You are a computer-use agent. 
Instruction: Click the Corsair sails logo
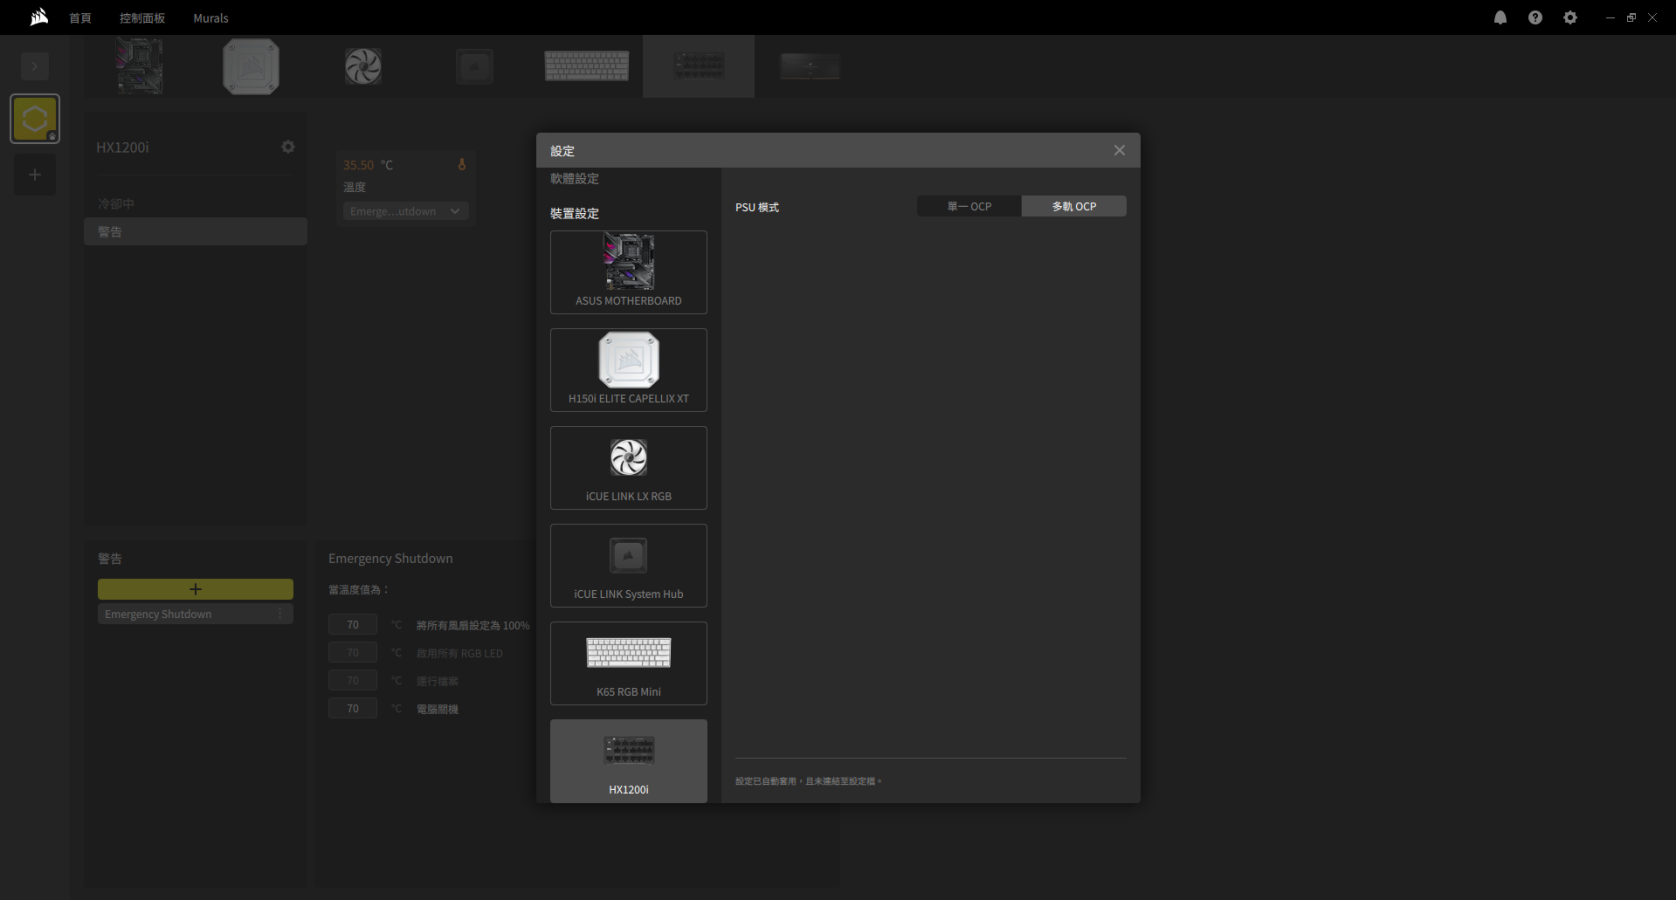(39, 17)
